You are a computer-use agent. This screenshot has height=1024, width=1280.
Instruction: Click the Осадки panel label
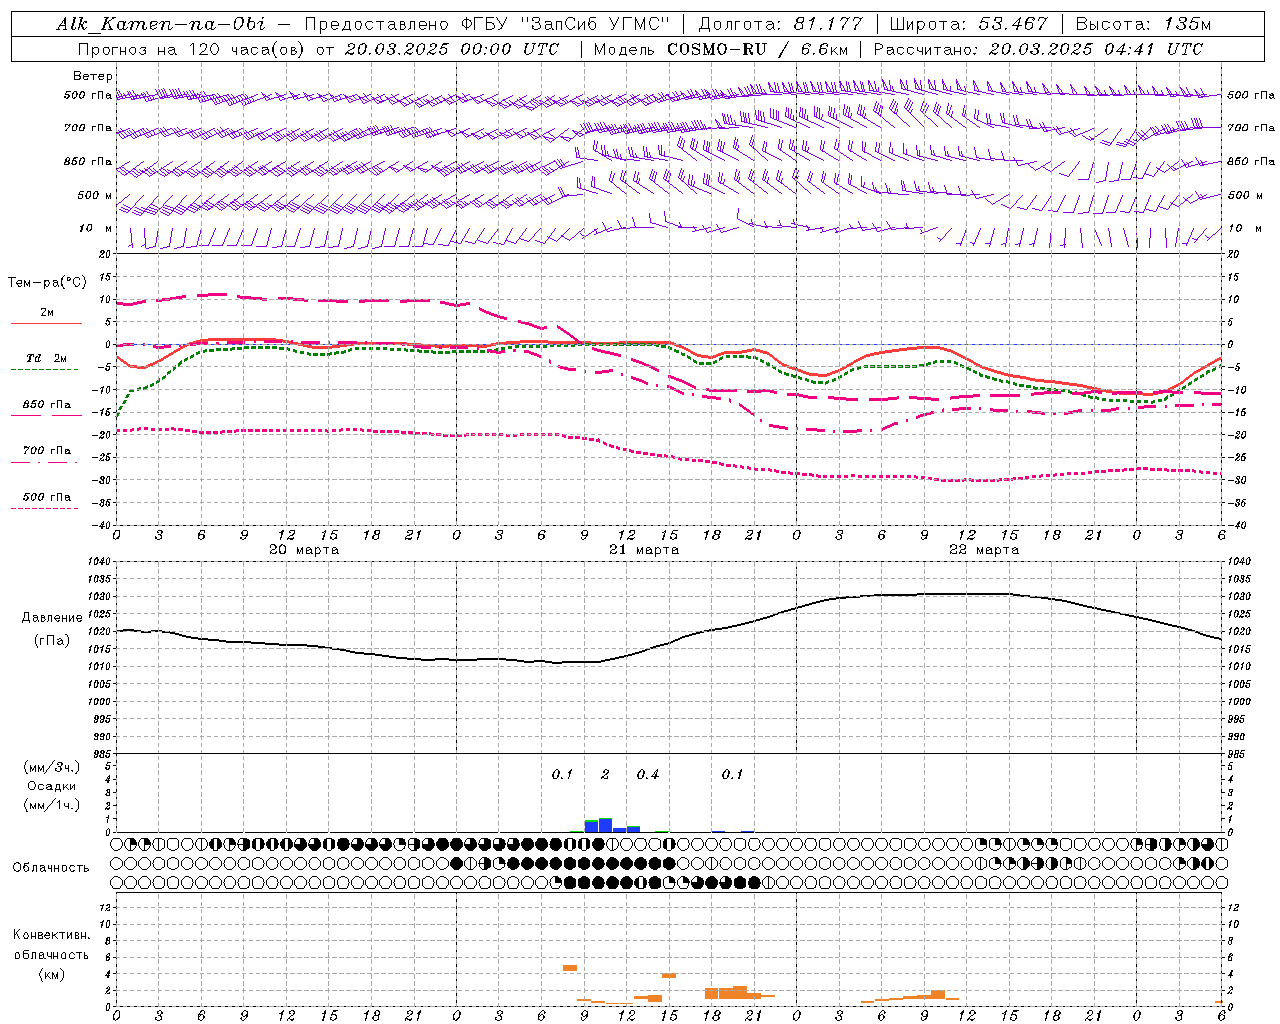pyautogui.click(x=52, y=786)
